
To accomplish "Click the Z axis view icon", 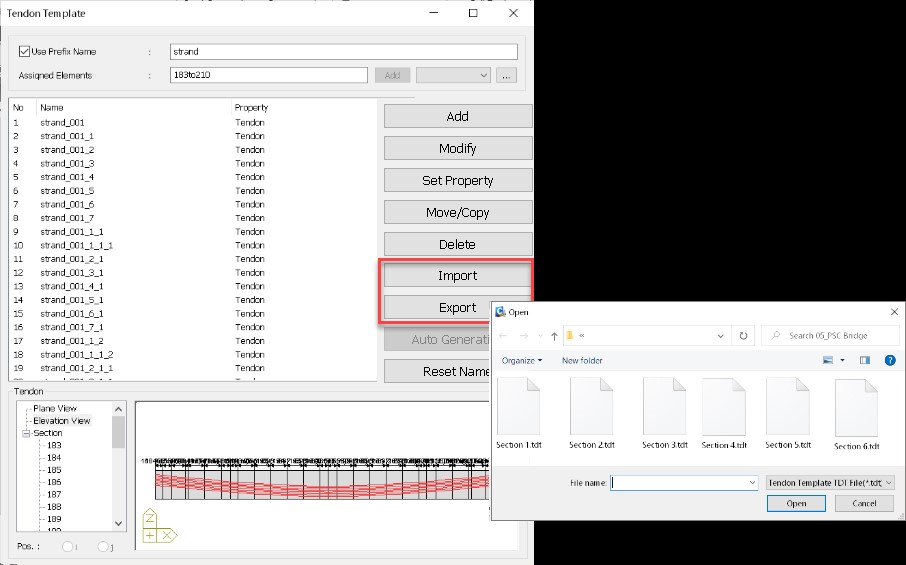I will click(150, 517).
